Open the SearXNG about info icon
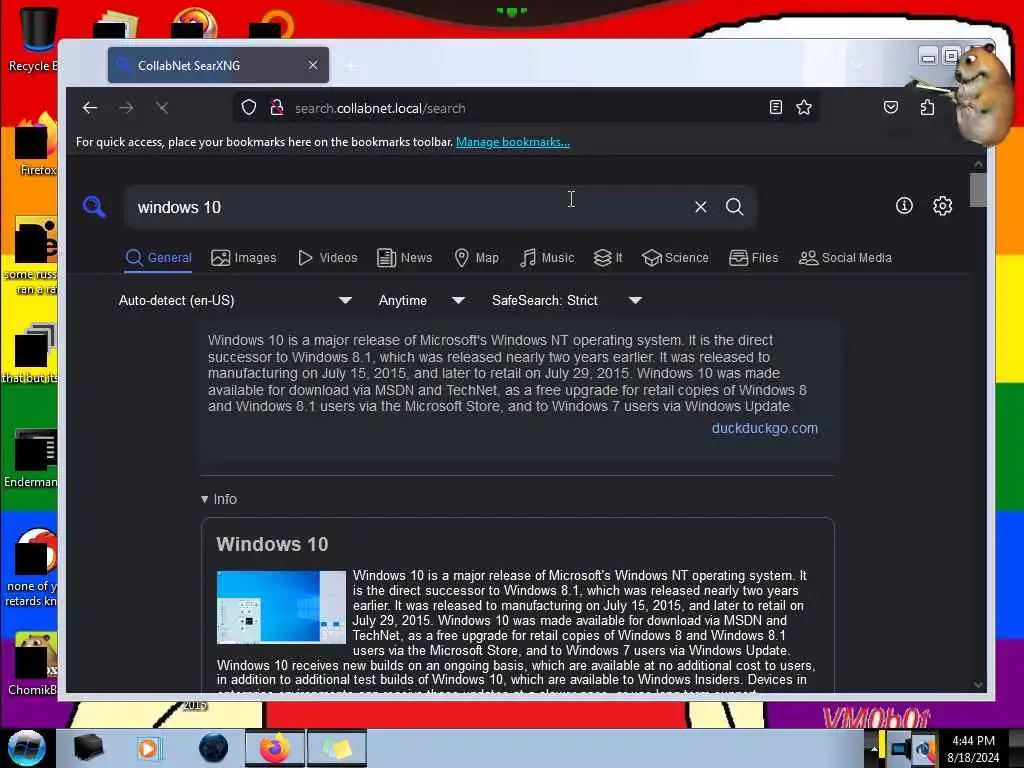1024x768 pixels. coord(904,206)
